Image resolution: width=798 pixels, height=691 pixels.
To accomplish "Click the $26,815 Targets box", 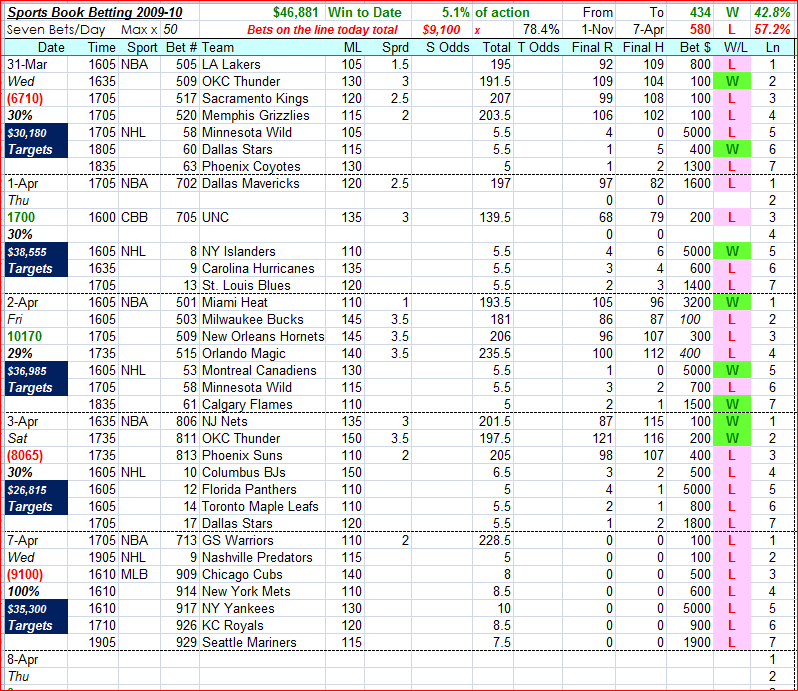I will [x=36, y=498].
